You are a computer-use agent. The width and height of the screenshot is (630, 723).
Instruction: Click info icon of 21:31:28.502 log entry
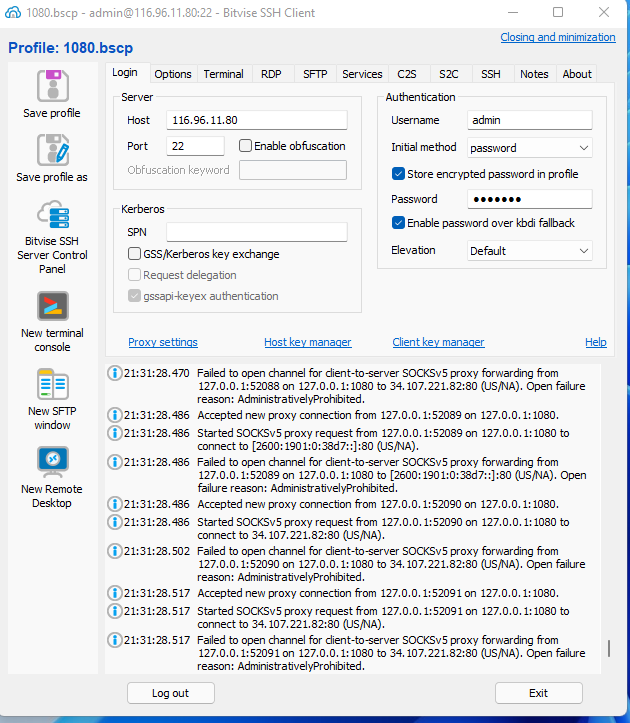click(114, 551)
